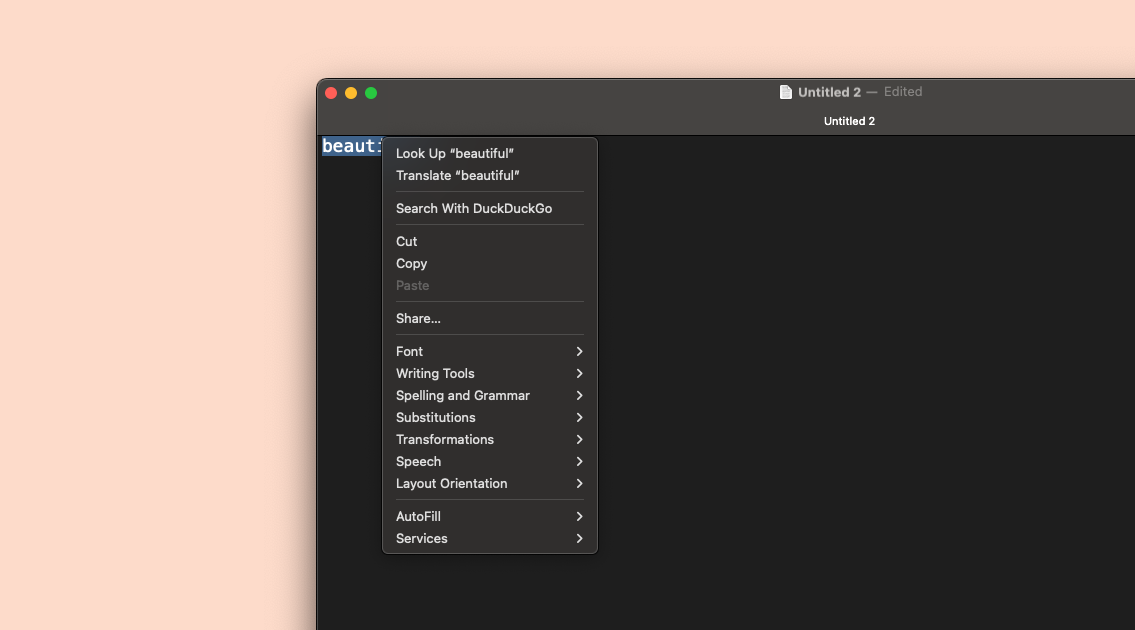This screenshot has height=630, width=1135.
Task: Open the Share... menu entry
Action: tap(489, 319)
